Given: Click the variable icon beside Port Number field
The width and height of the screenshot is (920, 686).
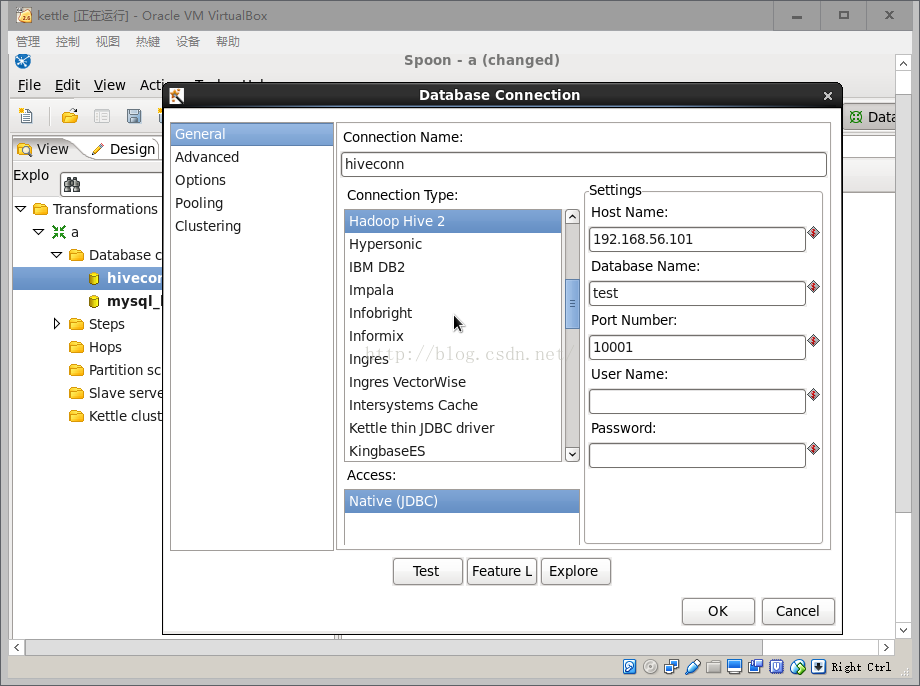Looking at the screenshot, I should [x=813, y=341].
